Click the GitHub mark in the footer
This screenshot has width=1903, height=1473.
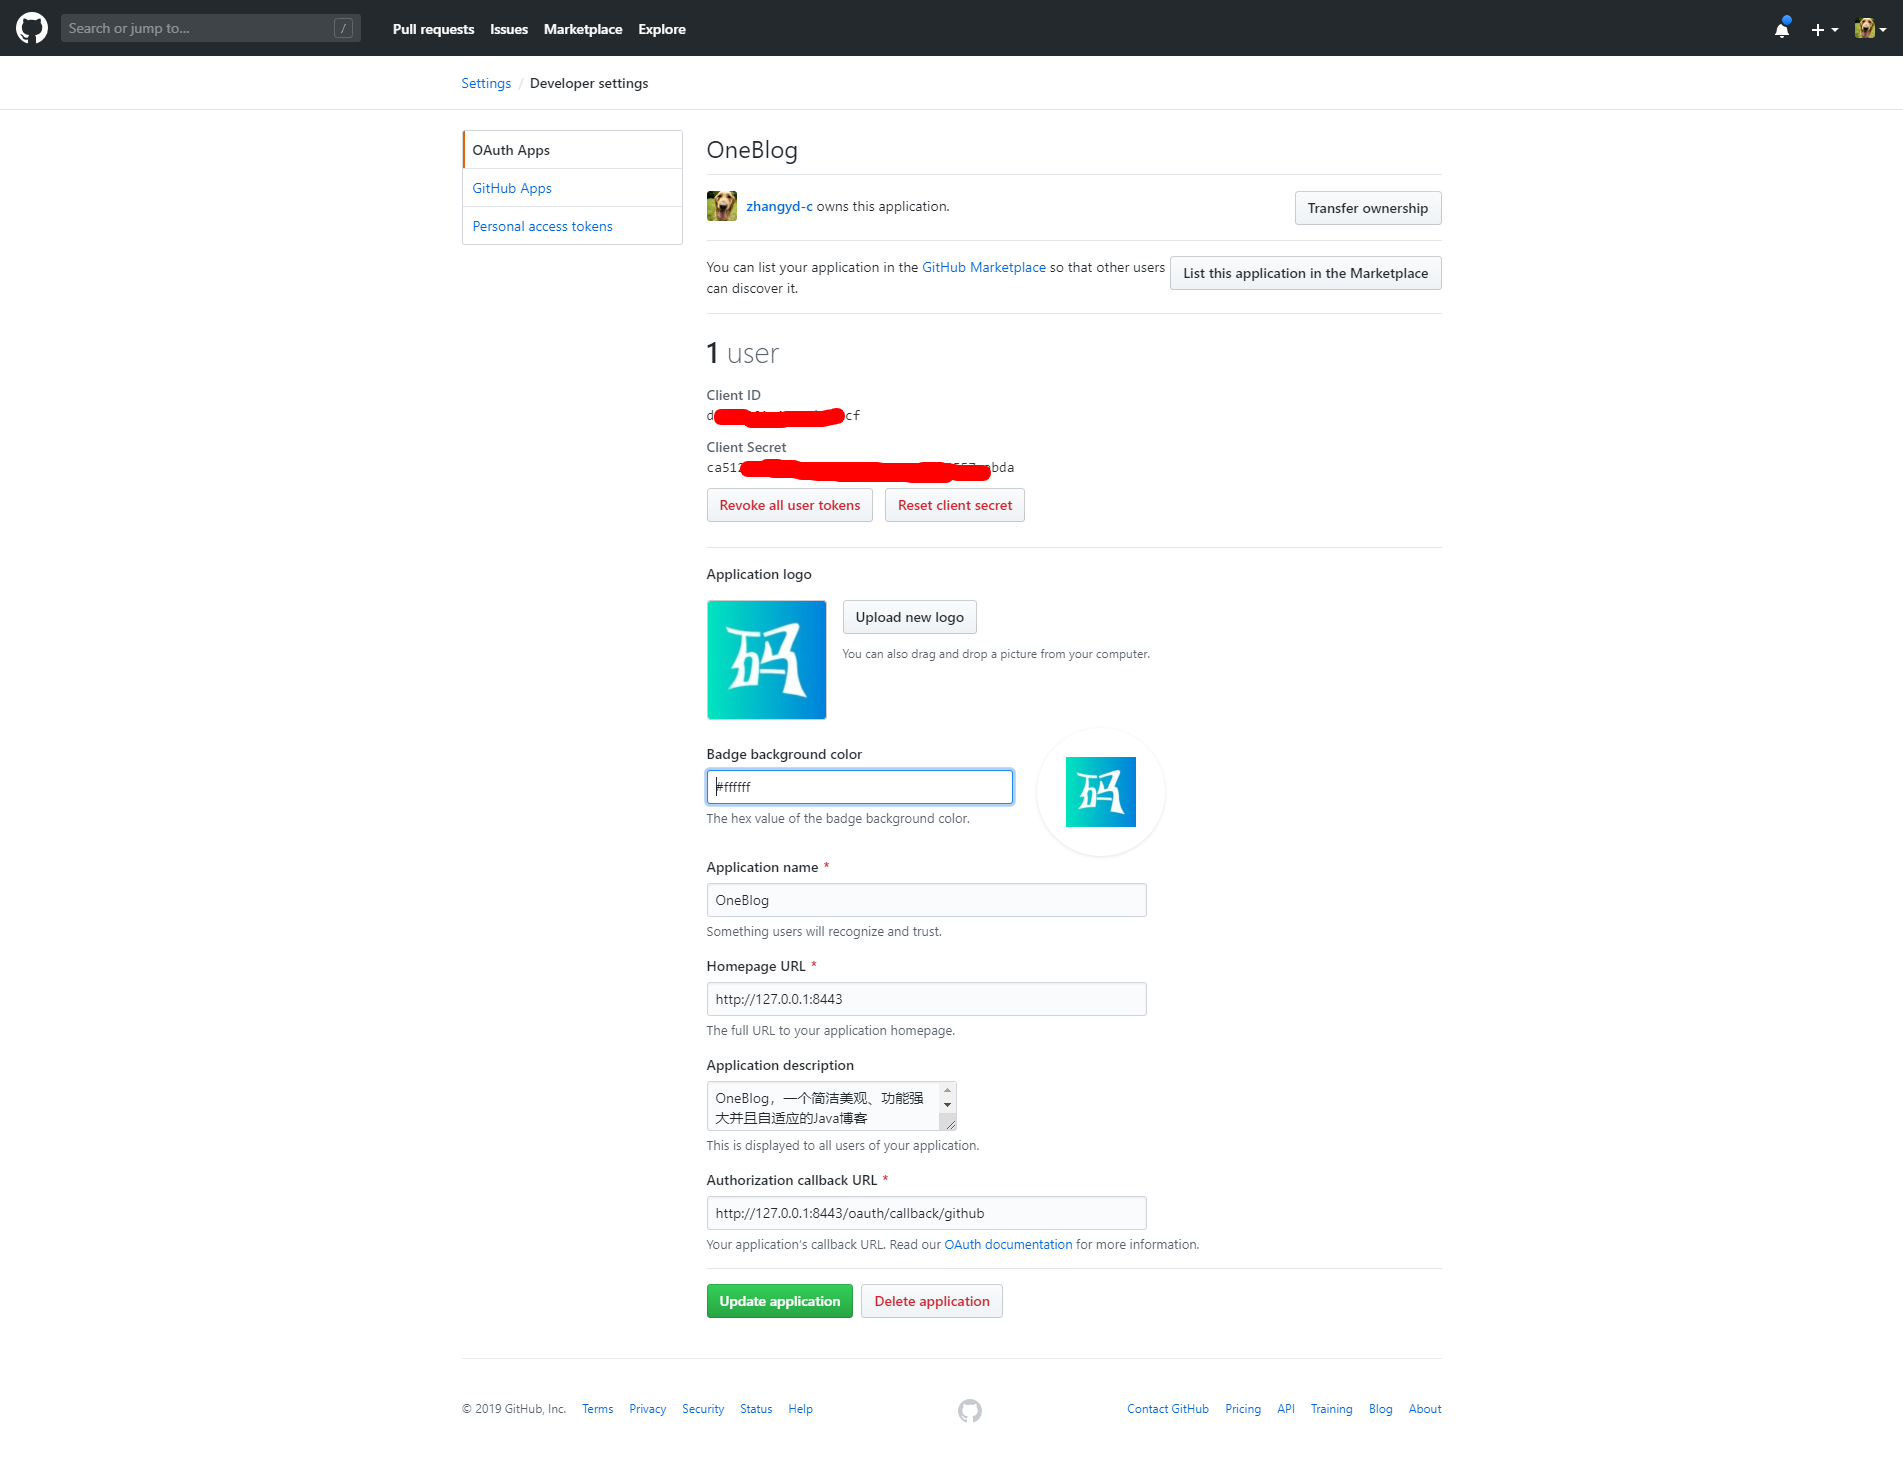pyautogui.click(x=969, y=1410)
